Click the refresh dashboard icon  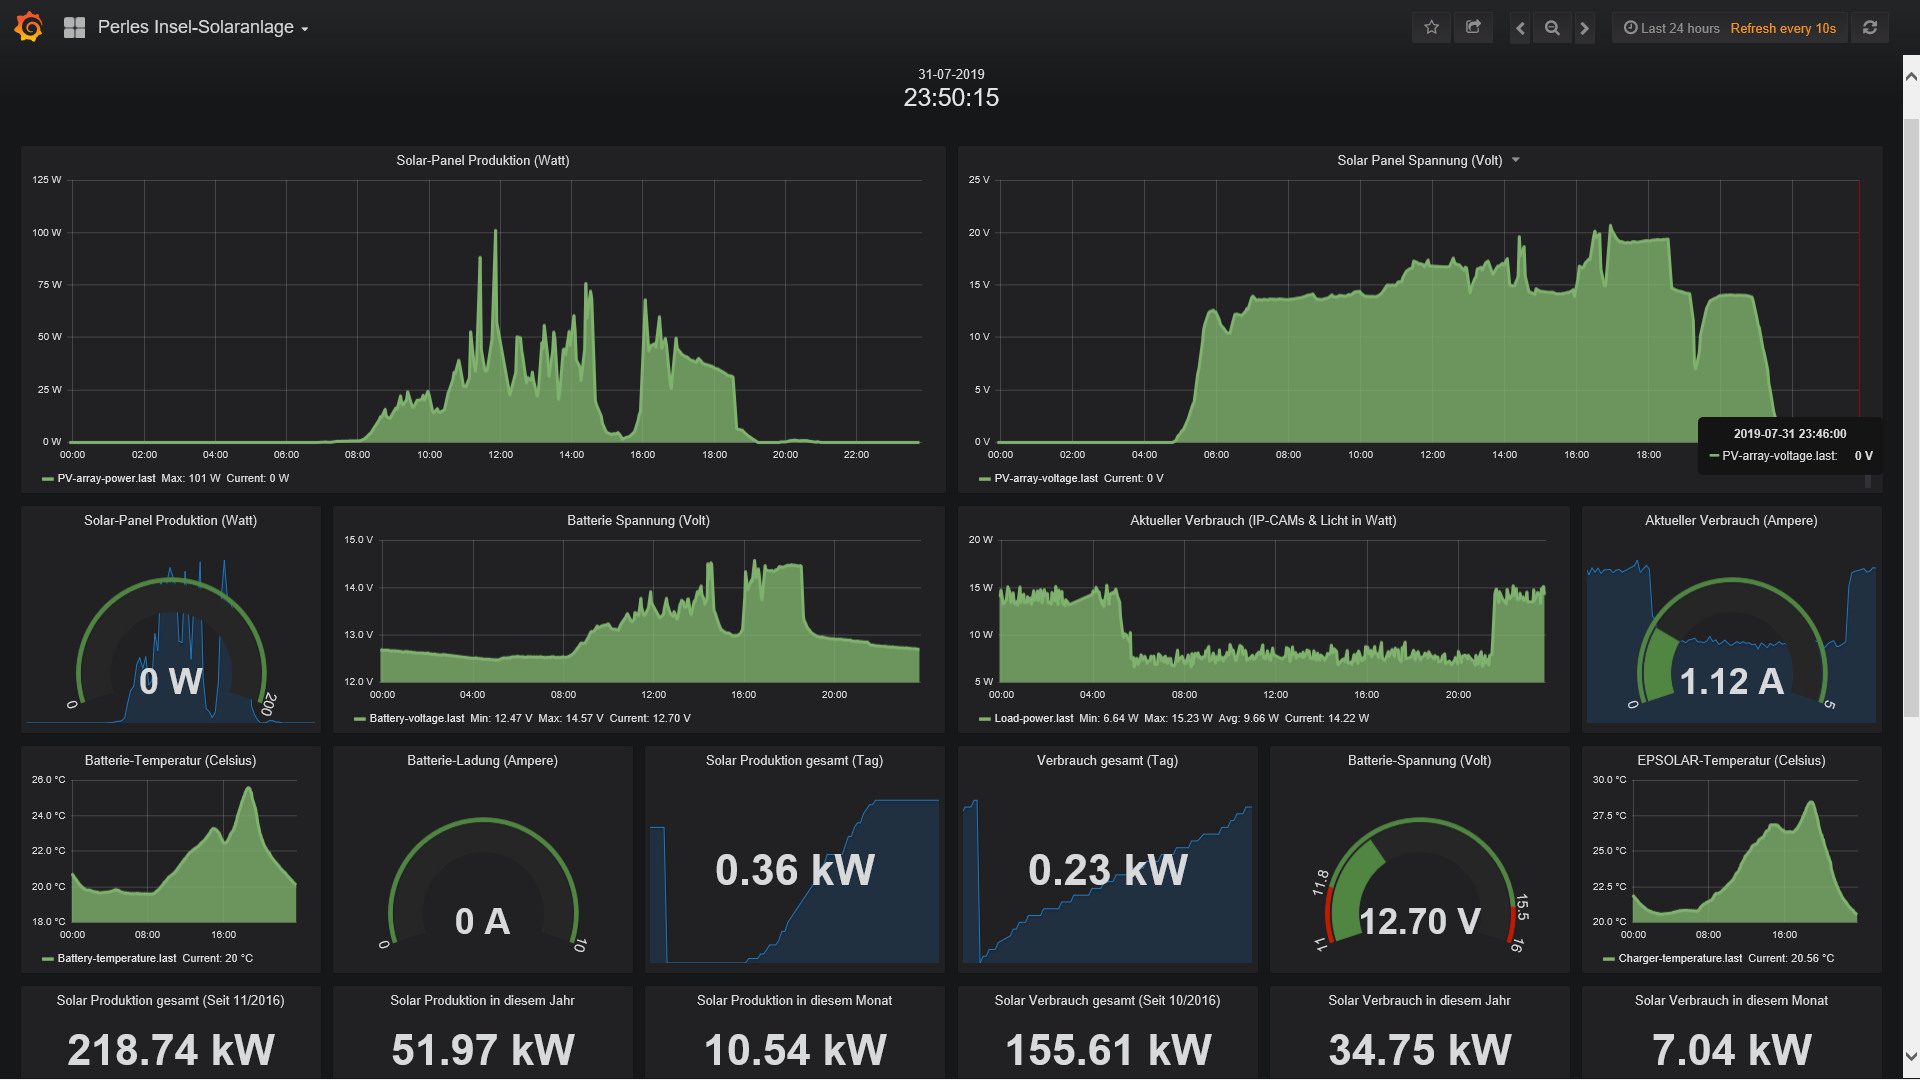(1869, 28)
